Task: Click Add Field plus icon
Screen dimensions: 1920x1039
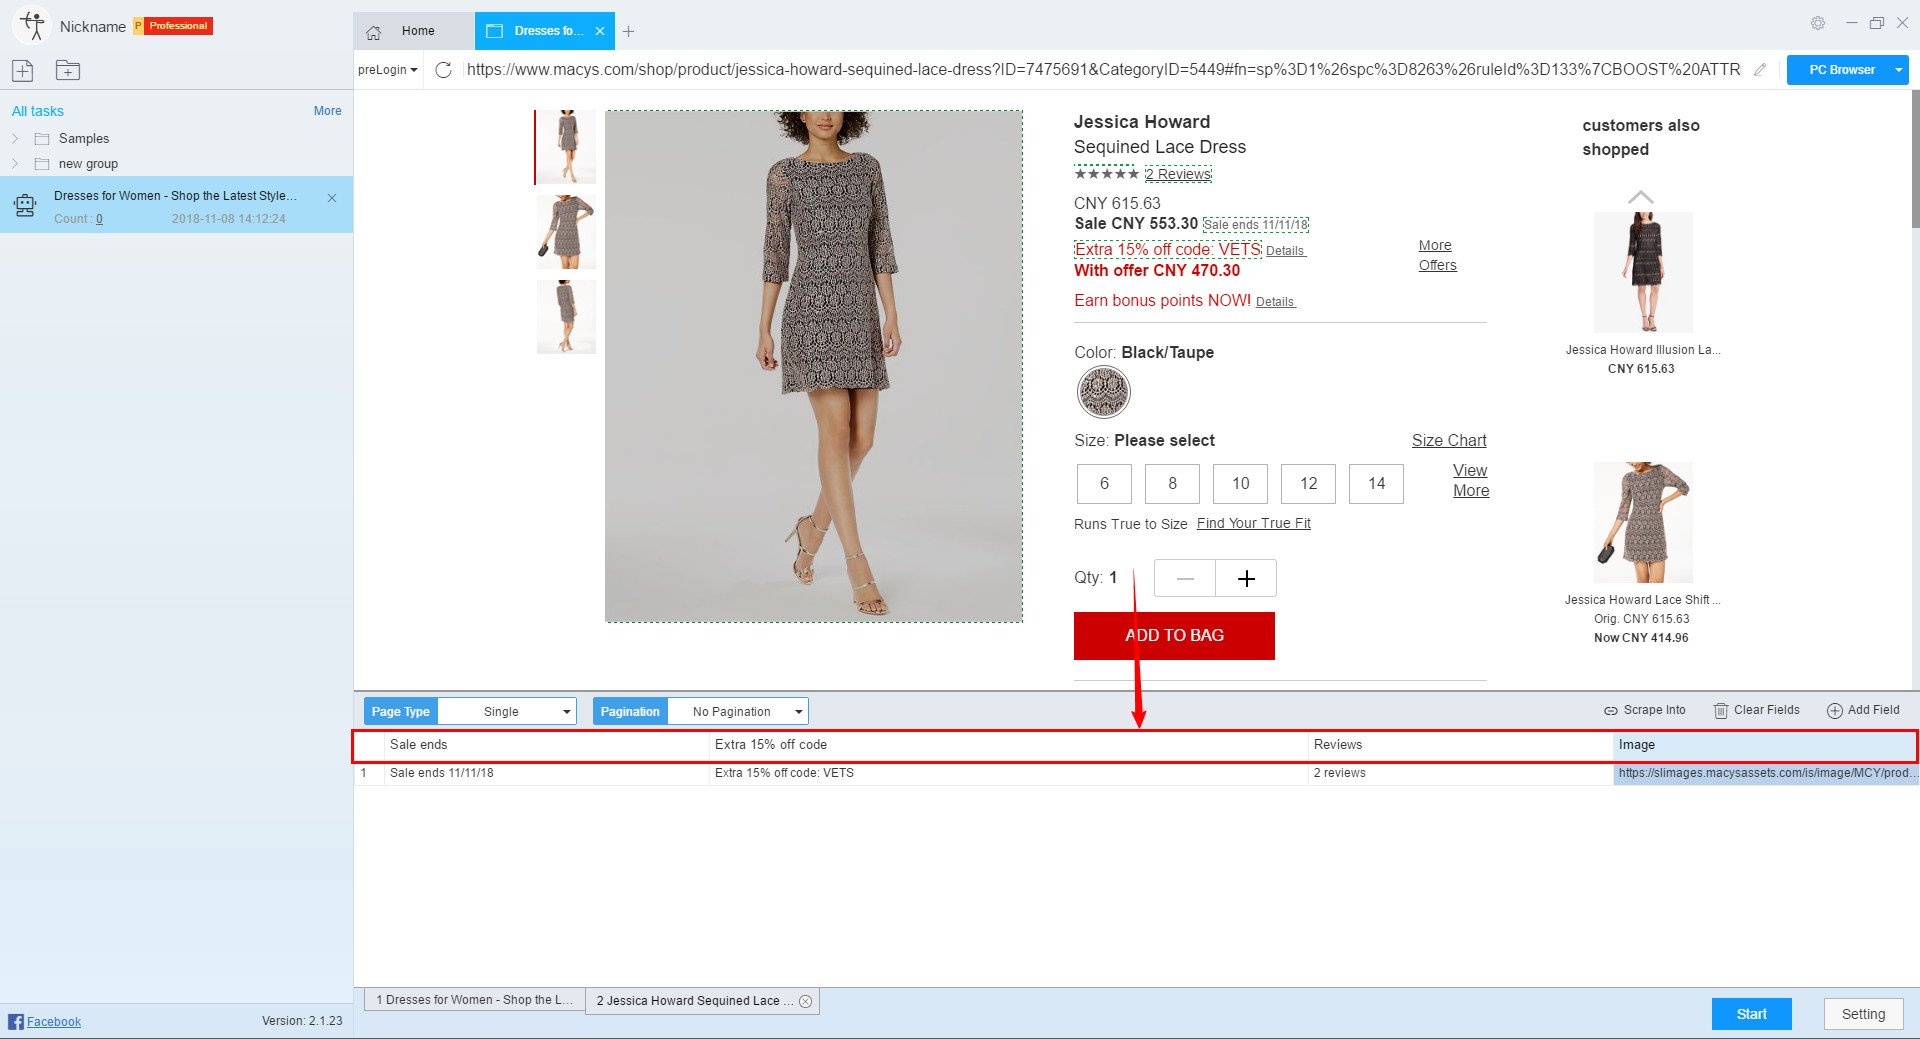Action: [1834, 711]
